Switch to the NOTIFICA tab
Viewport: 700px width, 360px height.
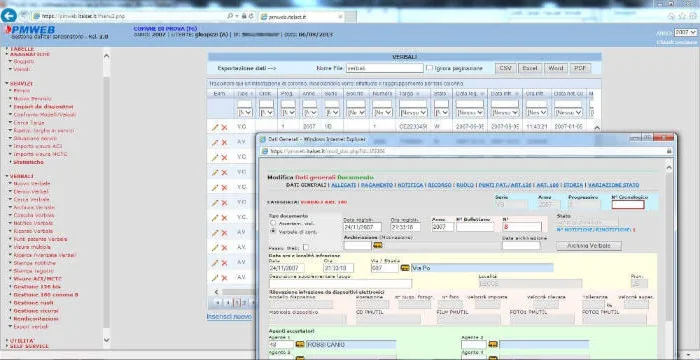410,185
